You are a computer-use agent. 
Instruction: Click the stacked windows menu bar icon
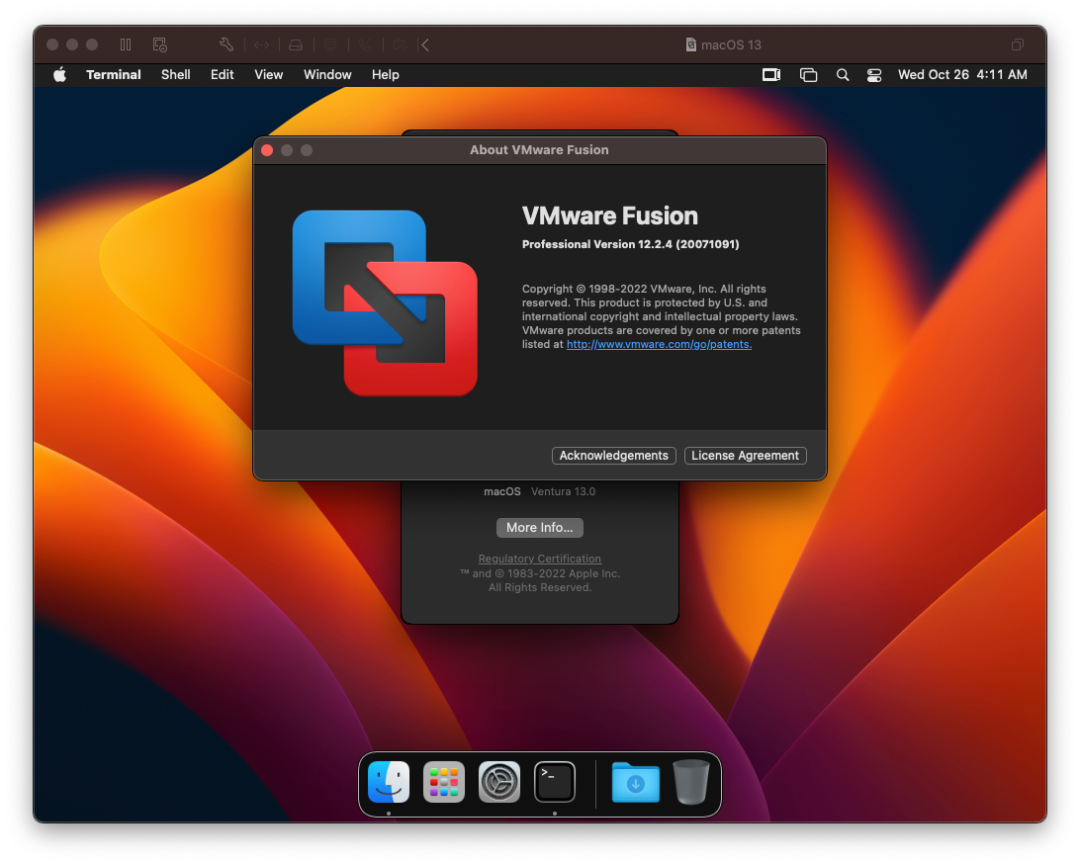coord(808,74)
